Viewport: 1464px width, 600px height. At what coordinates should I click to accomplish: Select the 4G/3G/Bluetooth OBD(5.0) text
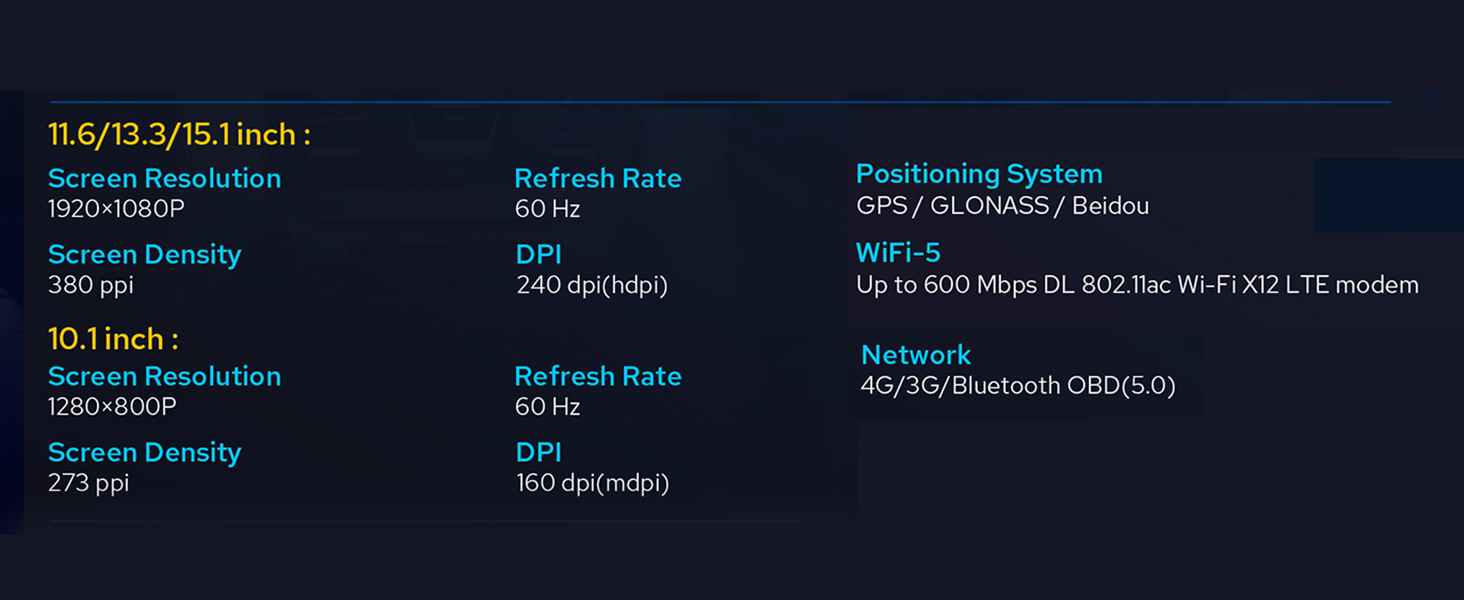[x=1018, y=385]
